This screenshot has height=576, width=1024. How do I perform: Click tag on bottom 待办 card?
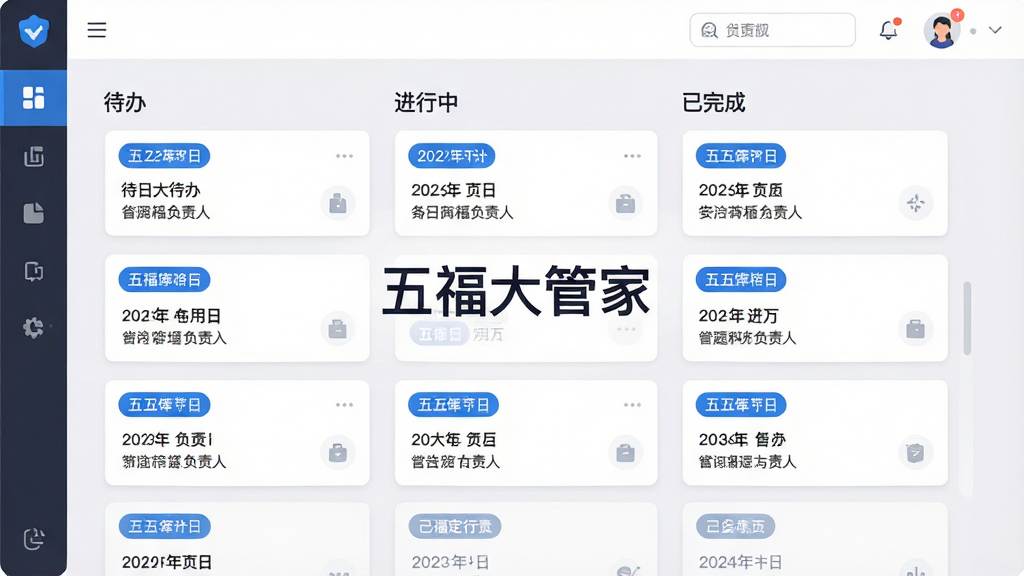(x=164, y=526)
